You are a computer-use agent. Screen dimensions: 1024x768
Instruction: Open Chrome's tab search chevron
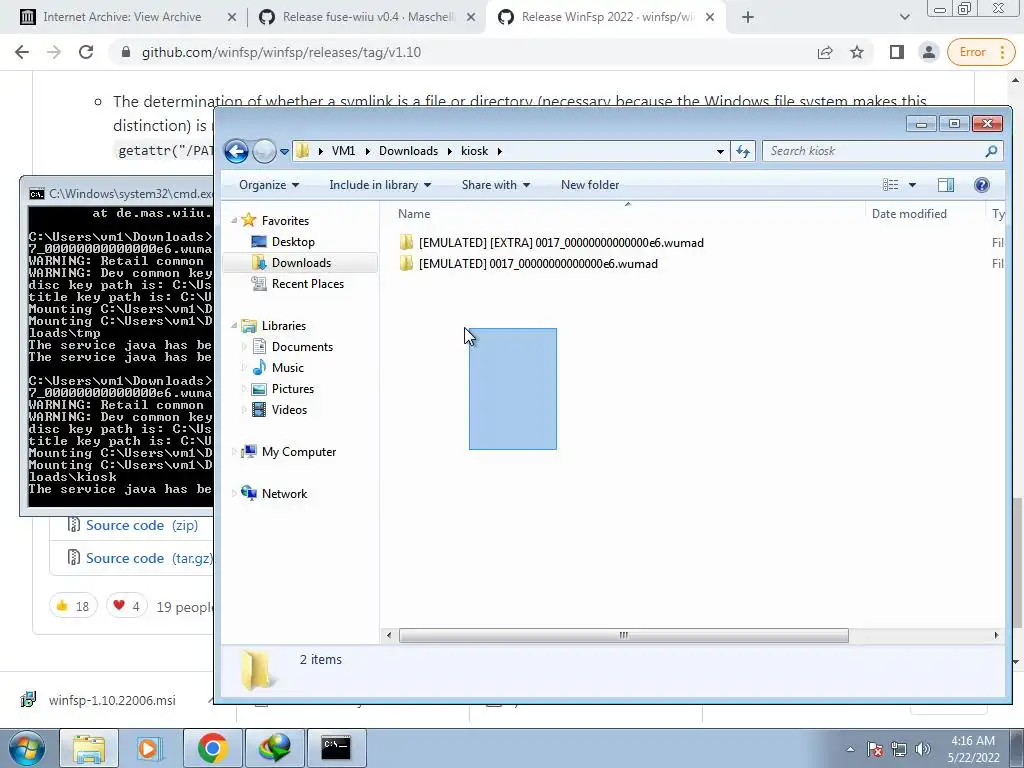[904, 18]
